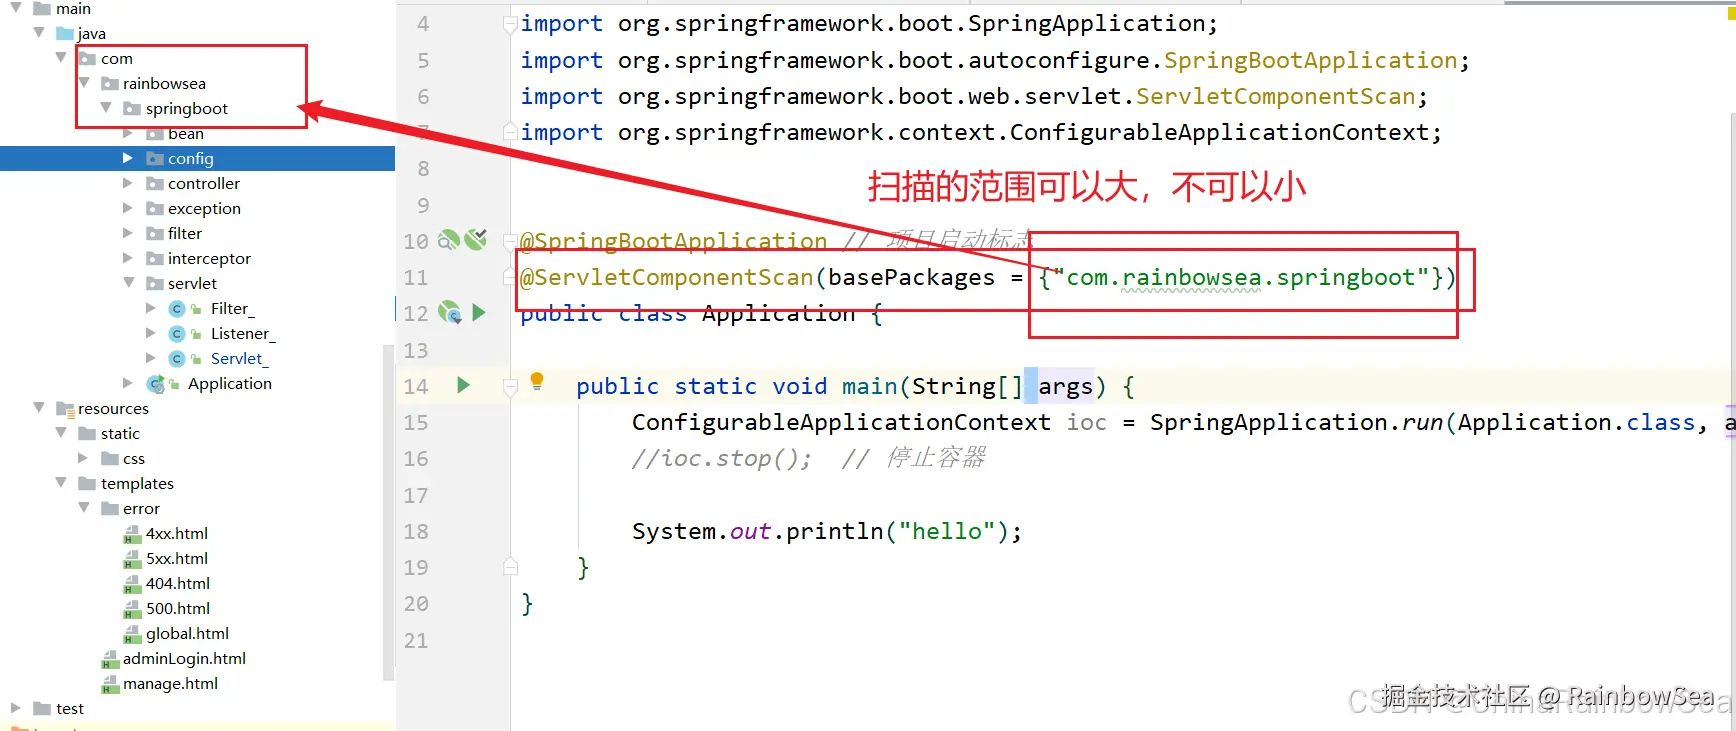The height and width of the screenshot is (731, 1736).
Task: Click the css folder icon
Action: [110, 459]
